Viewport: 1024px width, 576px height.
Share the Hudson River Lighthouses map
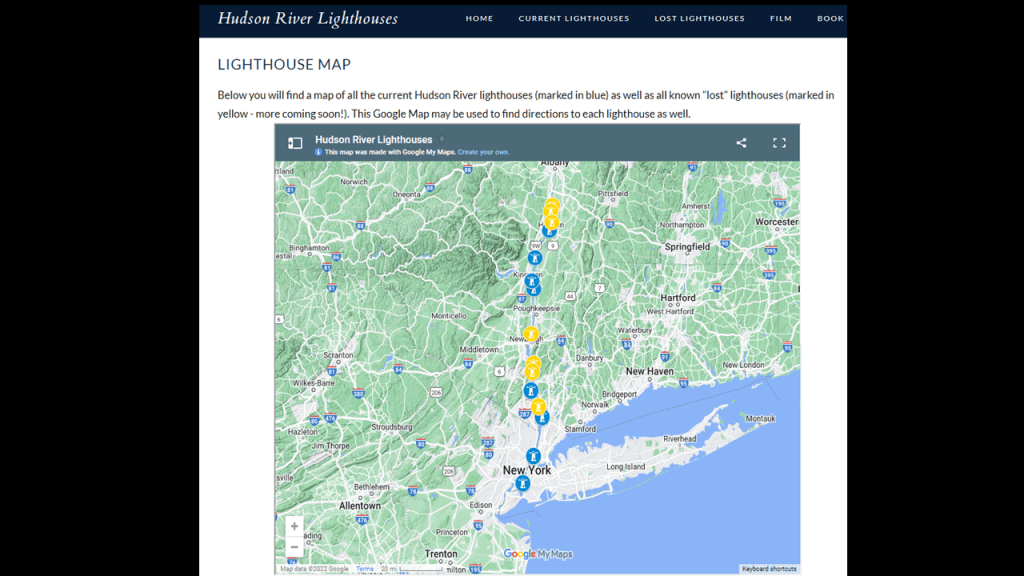pos(741,143)
